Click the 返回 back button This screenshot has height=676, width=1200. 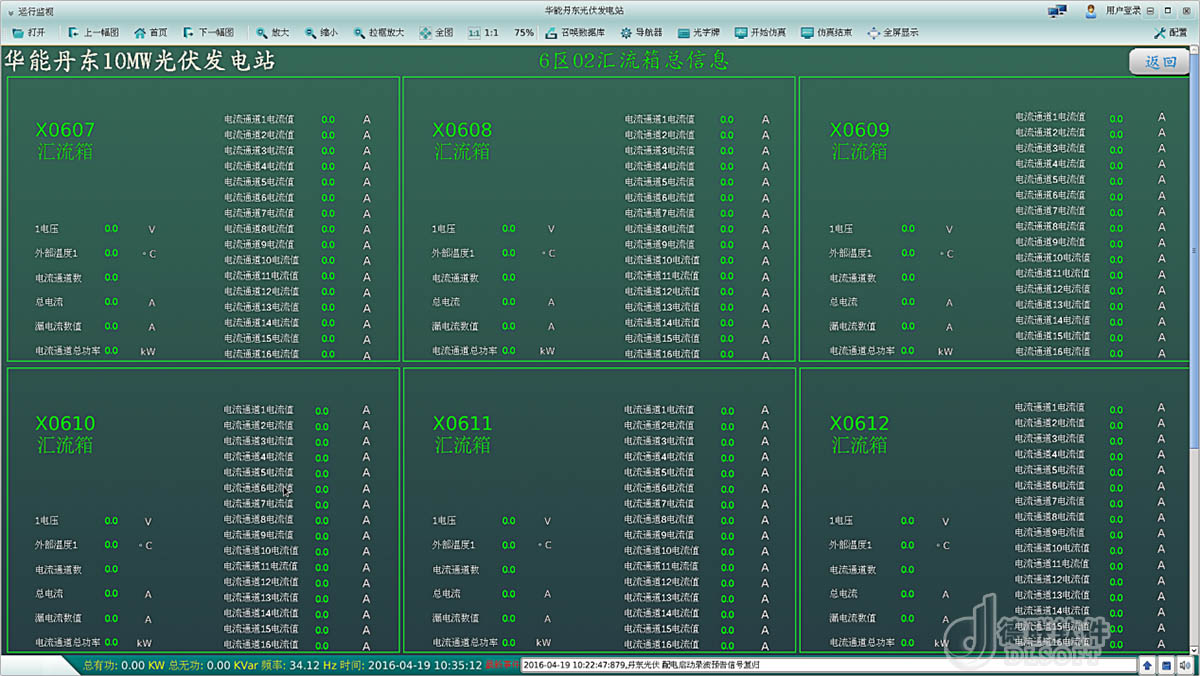point(1160,62)
